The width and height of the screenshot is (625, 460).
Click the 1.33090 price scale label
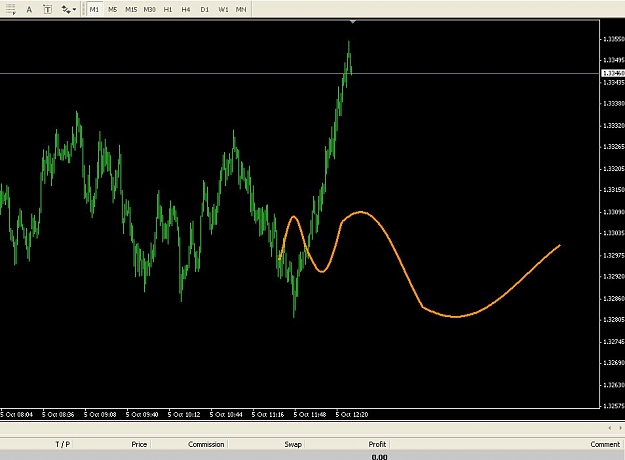click(613, 212)
